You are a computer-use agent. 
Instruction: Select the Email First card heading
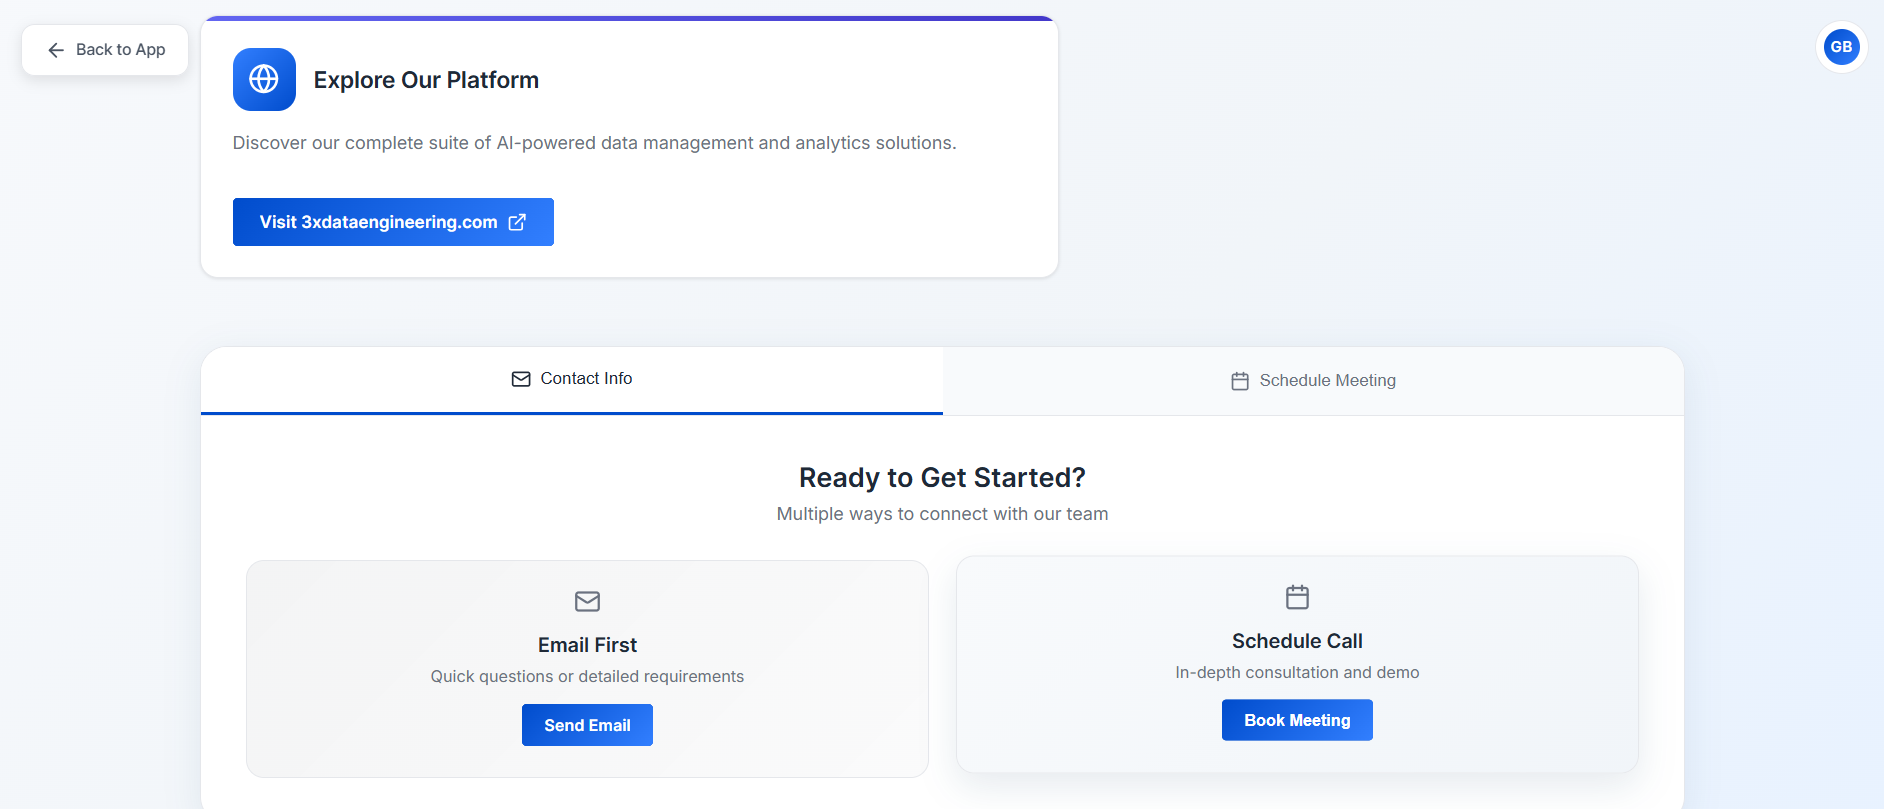tap(587, 645)
